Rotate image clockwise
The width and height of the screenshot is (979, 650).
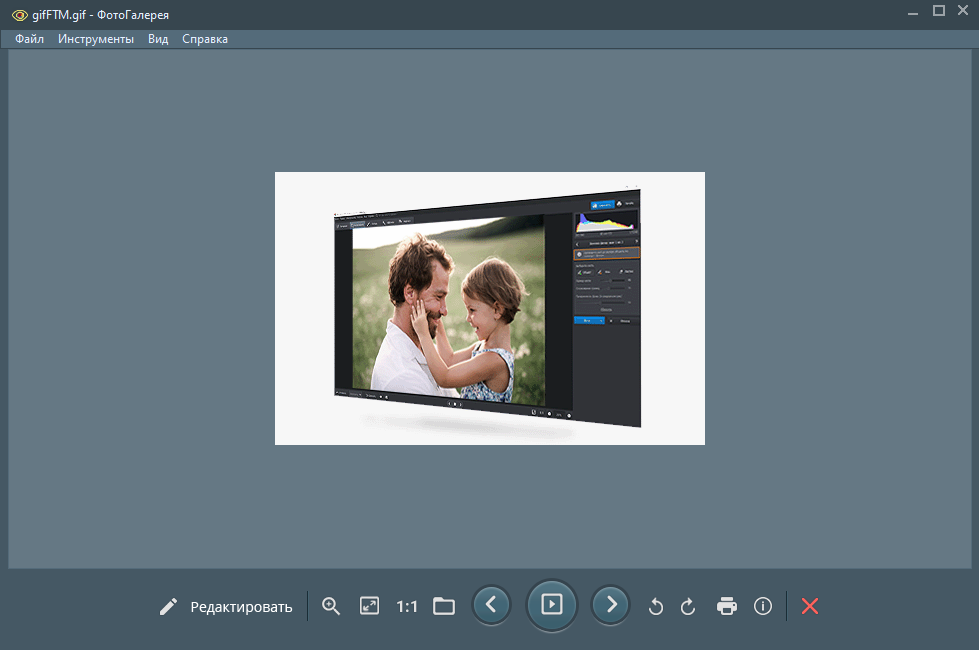point(688,606)
